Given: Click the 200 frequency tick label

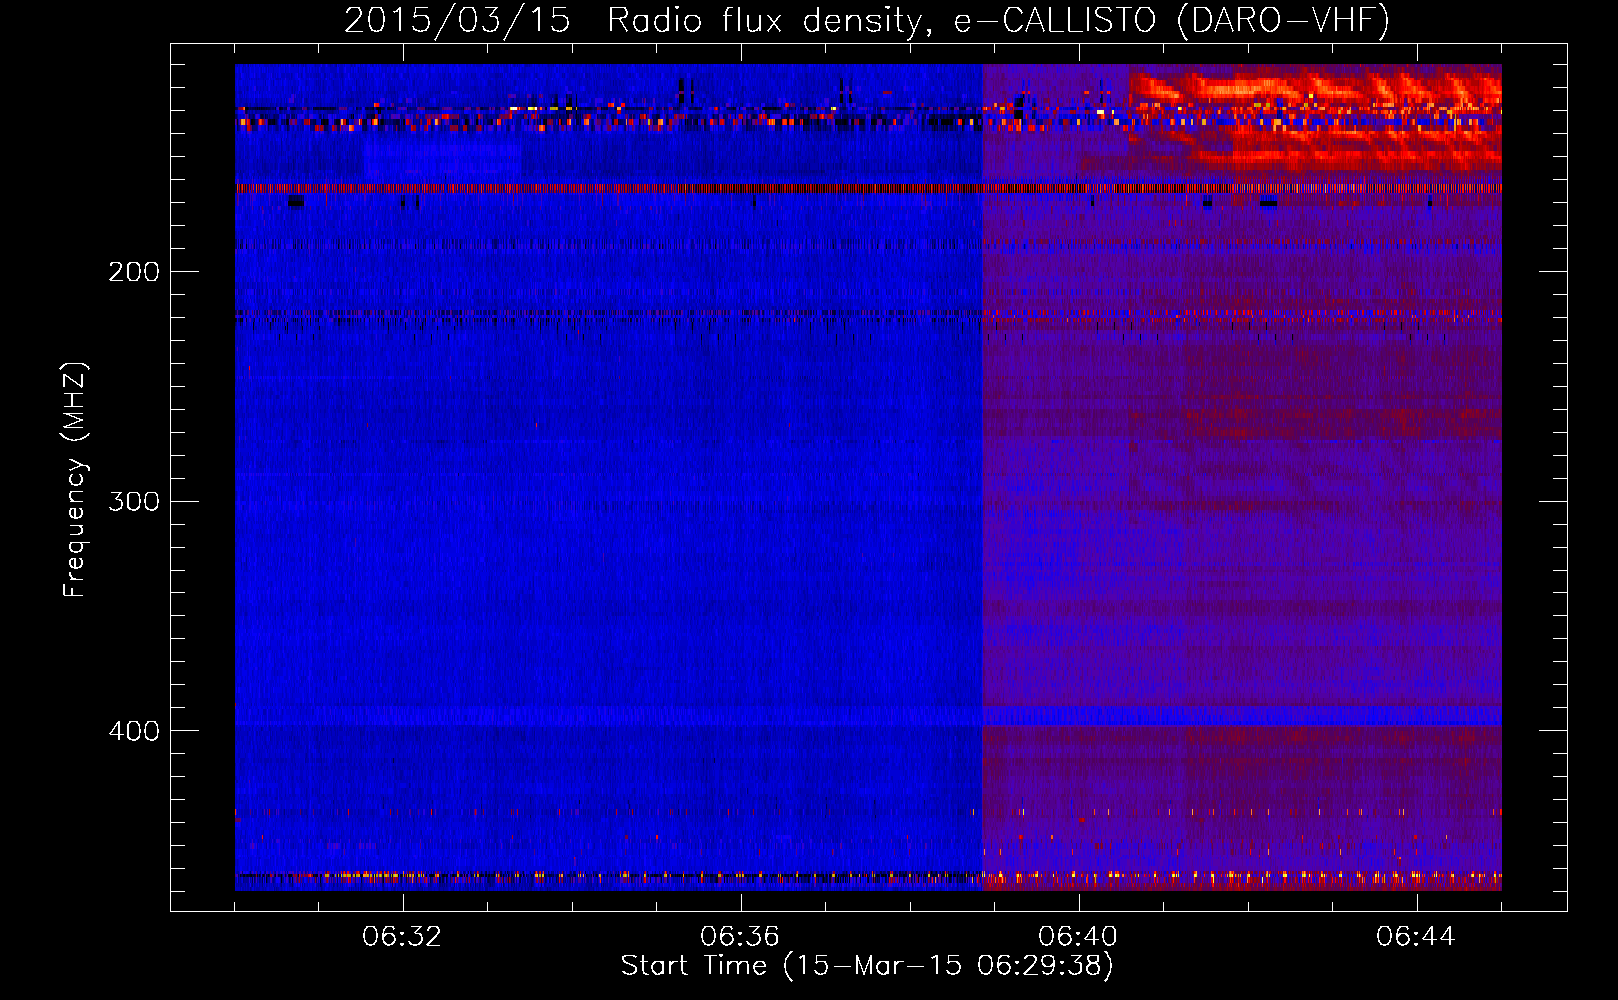Looking at the screenshot, I should (x=134, y=272).
